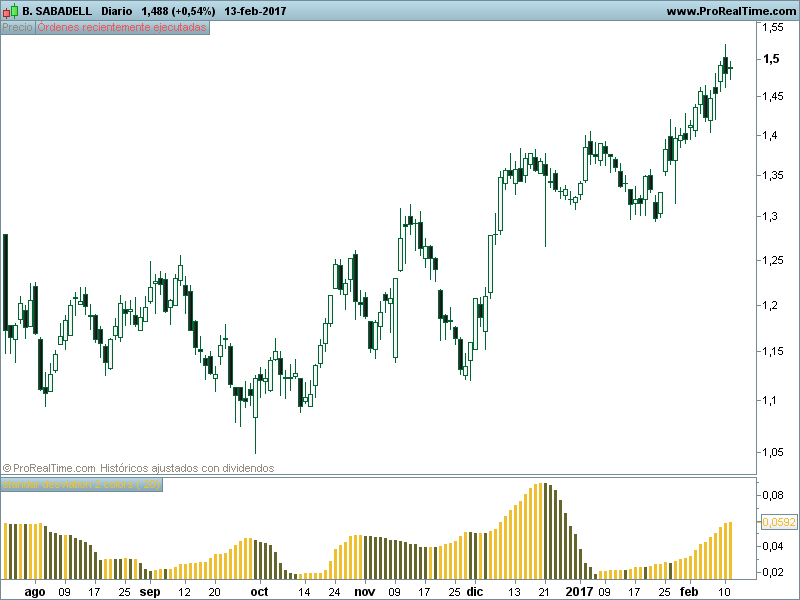The height and width of the screenshot is (600, 800).
Task: Select the Órdenes recientemente ejecutadas label
Action: point(122,28)
